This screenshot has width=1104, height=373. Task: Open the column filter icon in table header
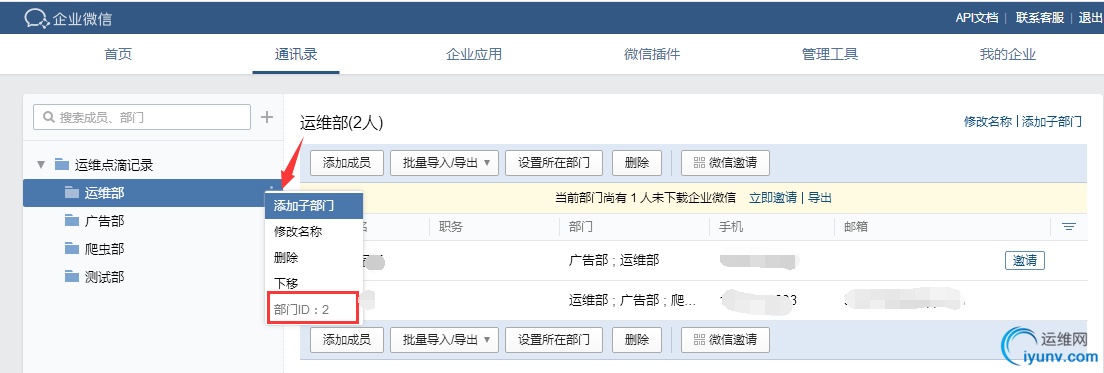(x=1069, y=227)
